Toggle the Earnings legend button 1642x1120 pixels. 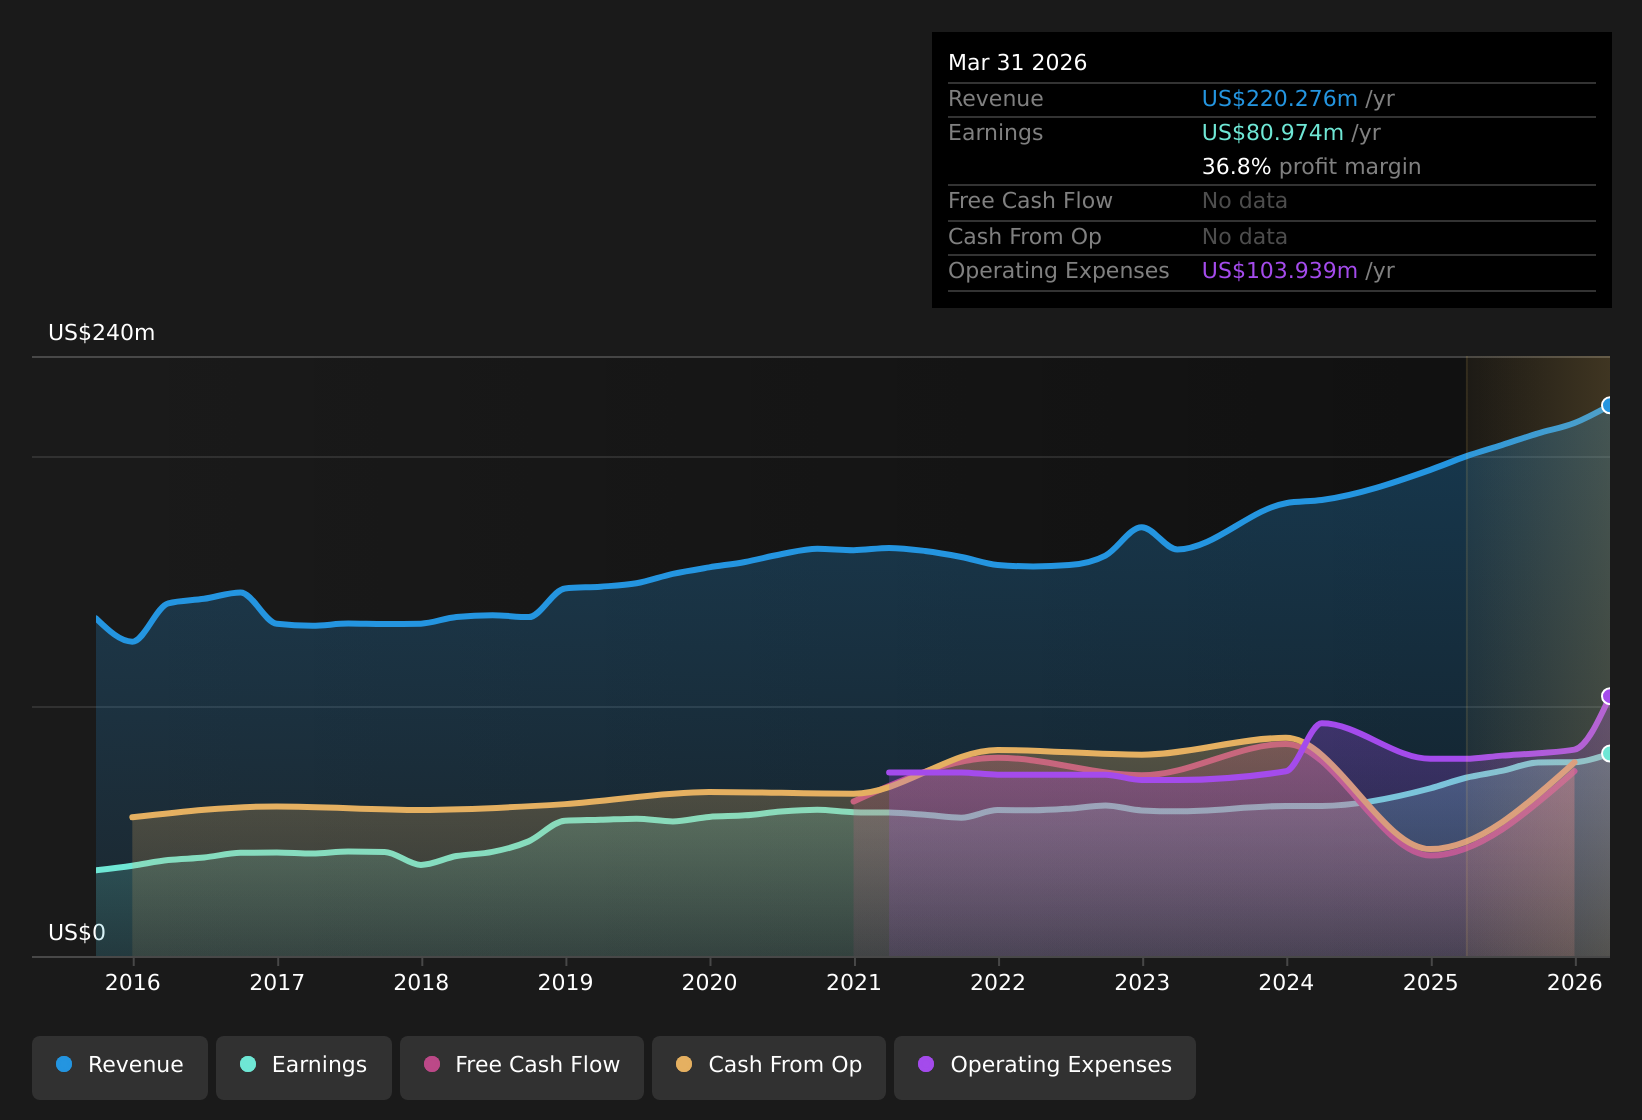coord(304,1067)
